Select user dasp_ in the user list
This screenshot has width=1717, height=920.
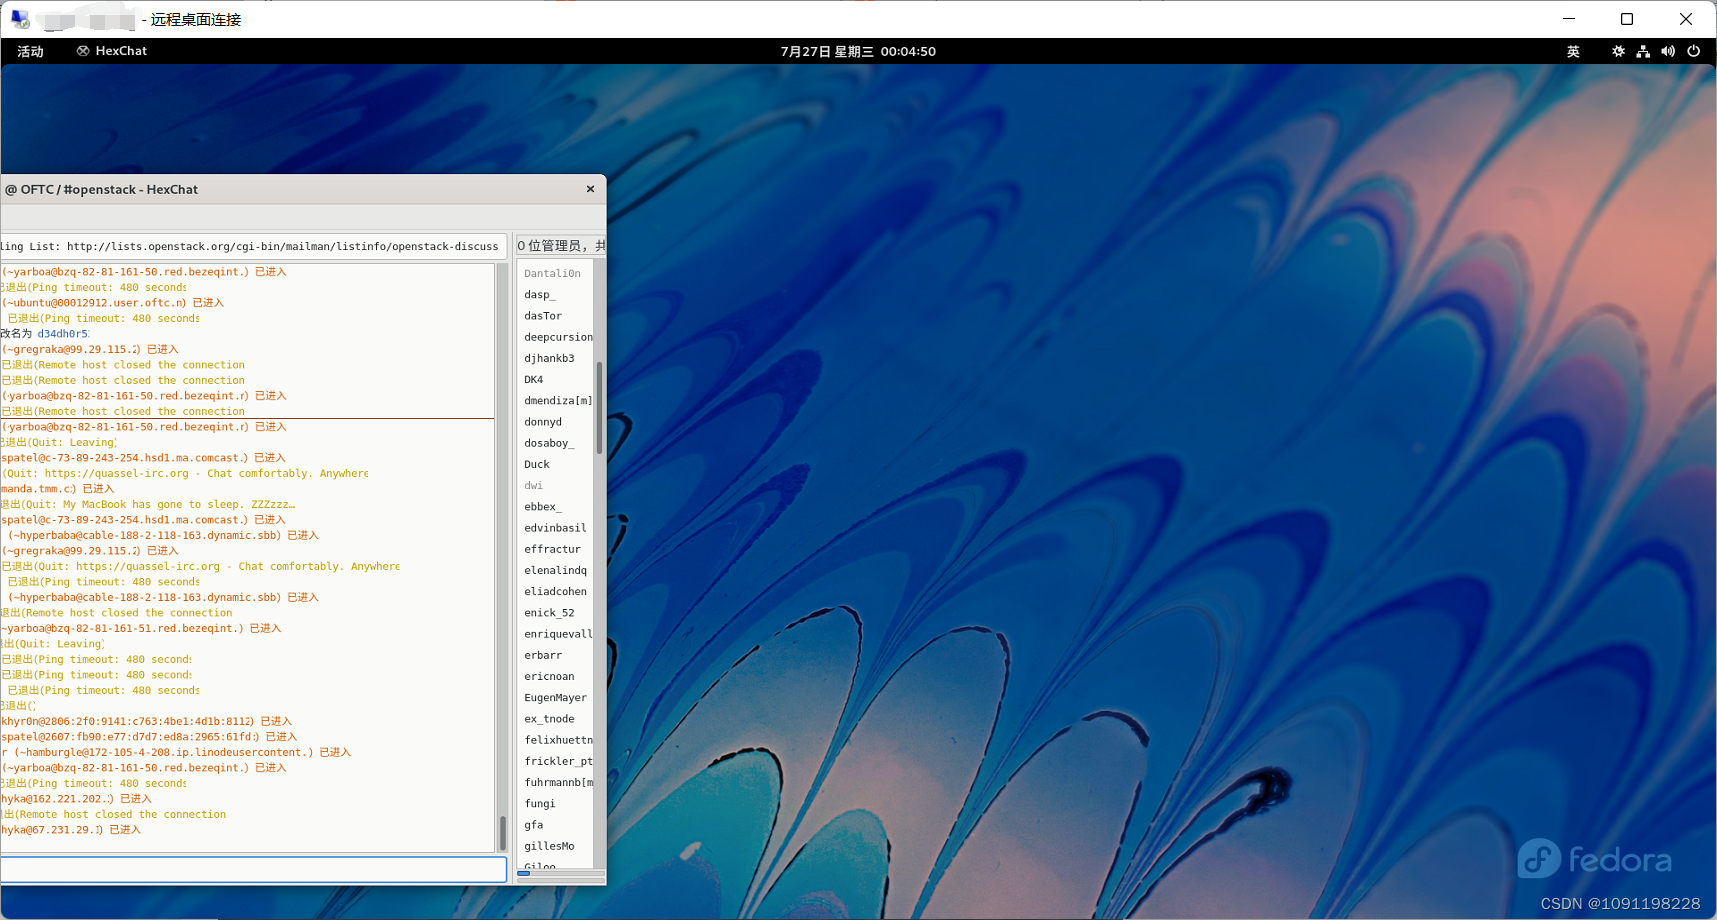coord(540,295)
